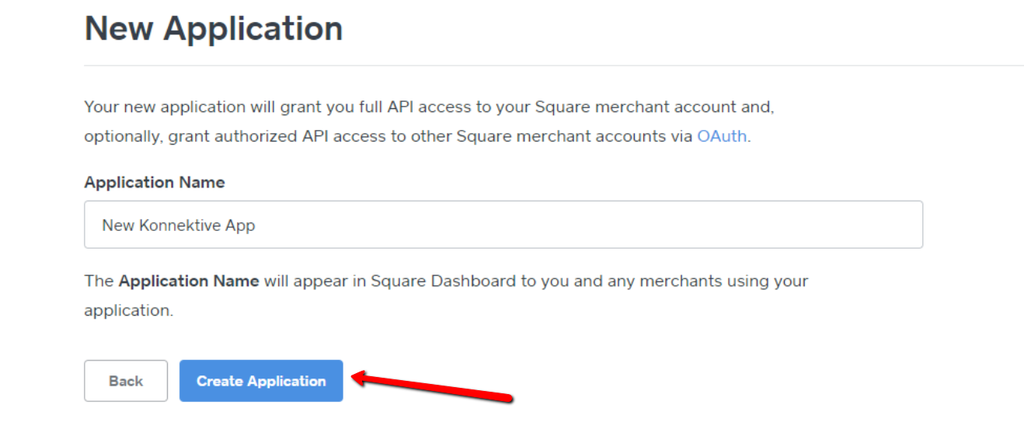Screen dimensions: 1024x444
Task: Click the 'New Konnektive App' text in field
Action: click(178, 226)
